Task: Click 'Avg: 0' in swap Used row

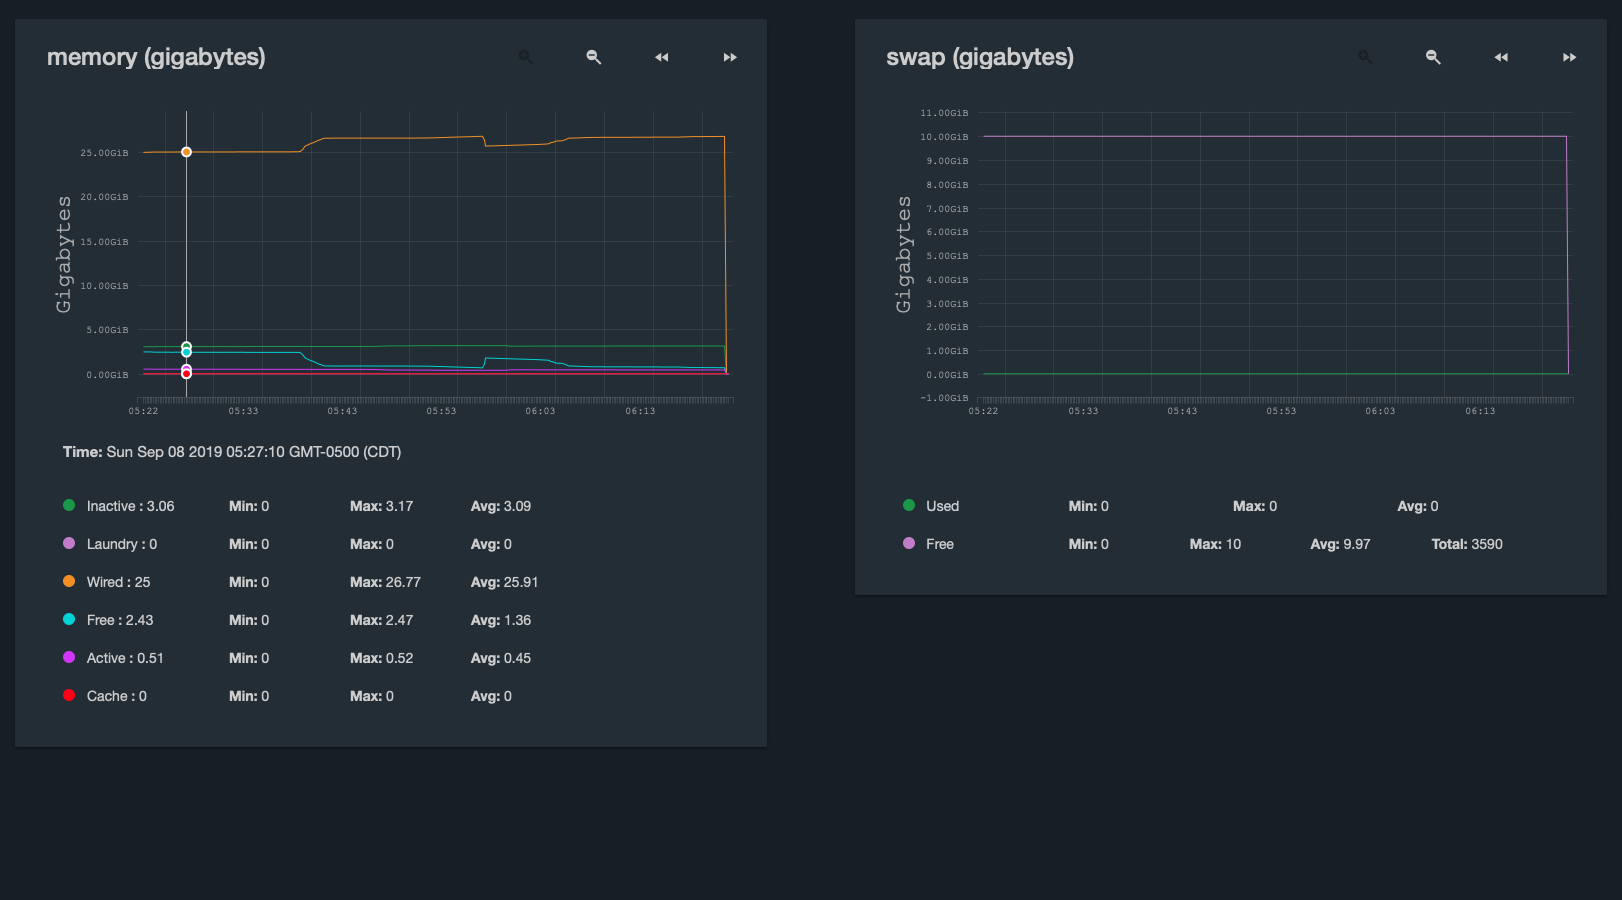Action: coord(1418,506)
